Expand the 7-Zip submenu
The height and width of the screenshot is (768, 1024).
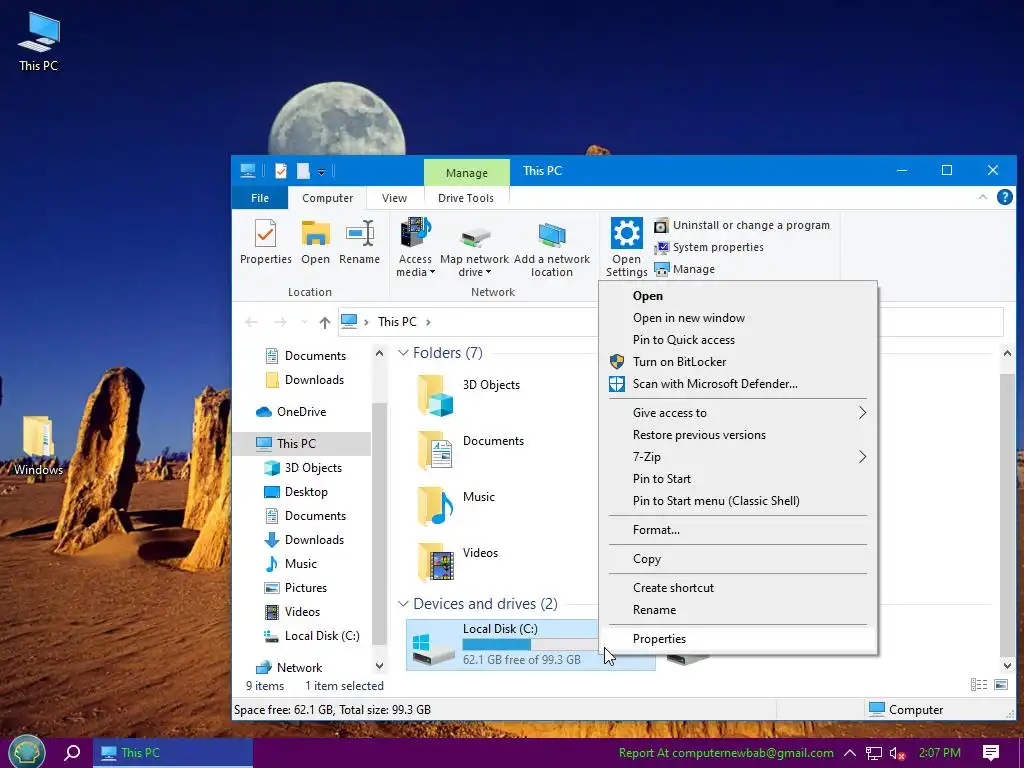pyautogui.click(x=739, y=456)
